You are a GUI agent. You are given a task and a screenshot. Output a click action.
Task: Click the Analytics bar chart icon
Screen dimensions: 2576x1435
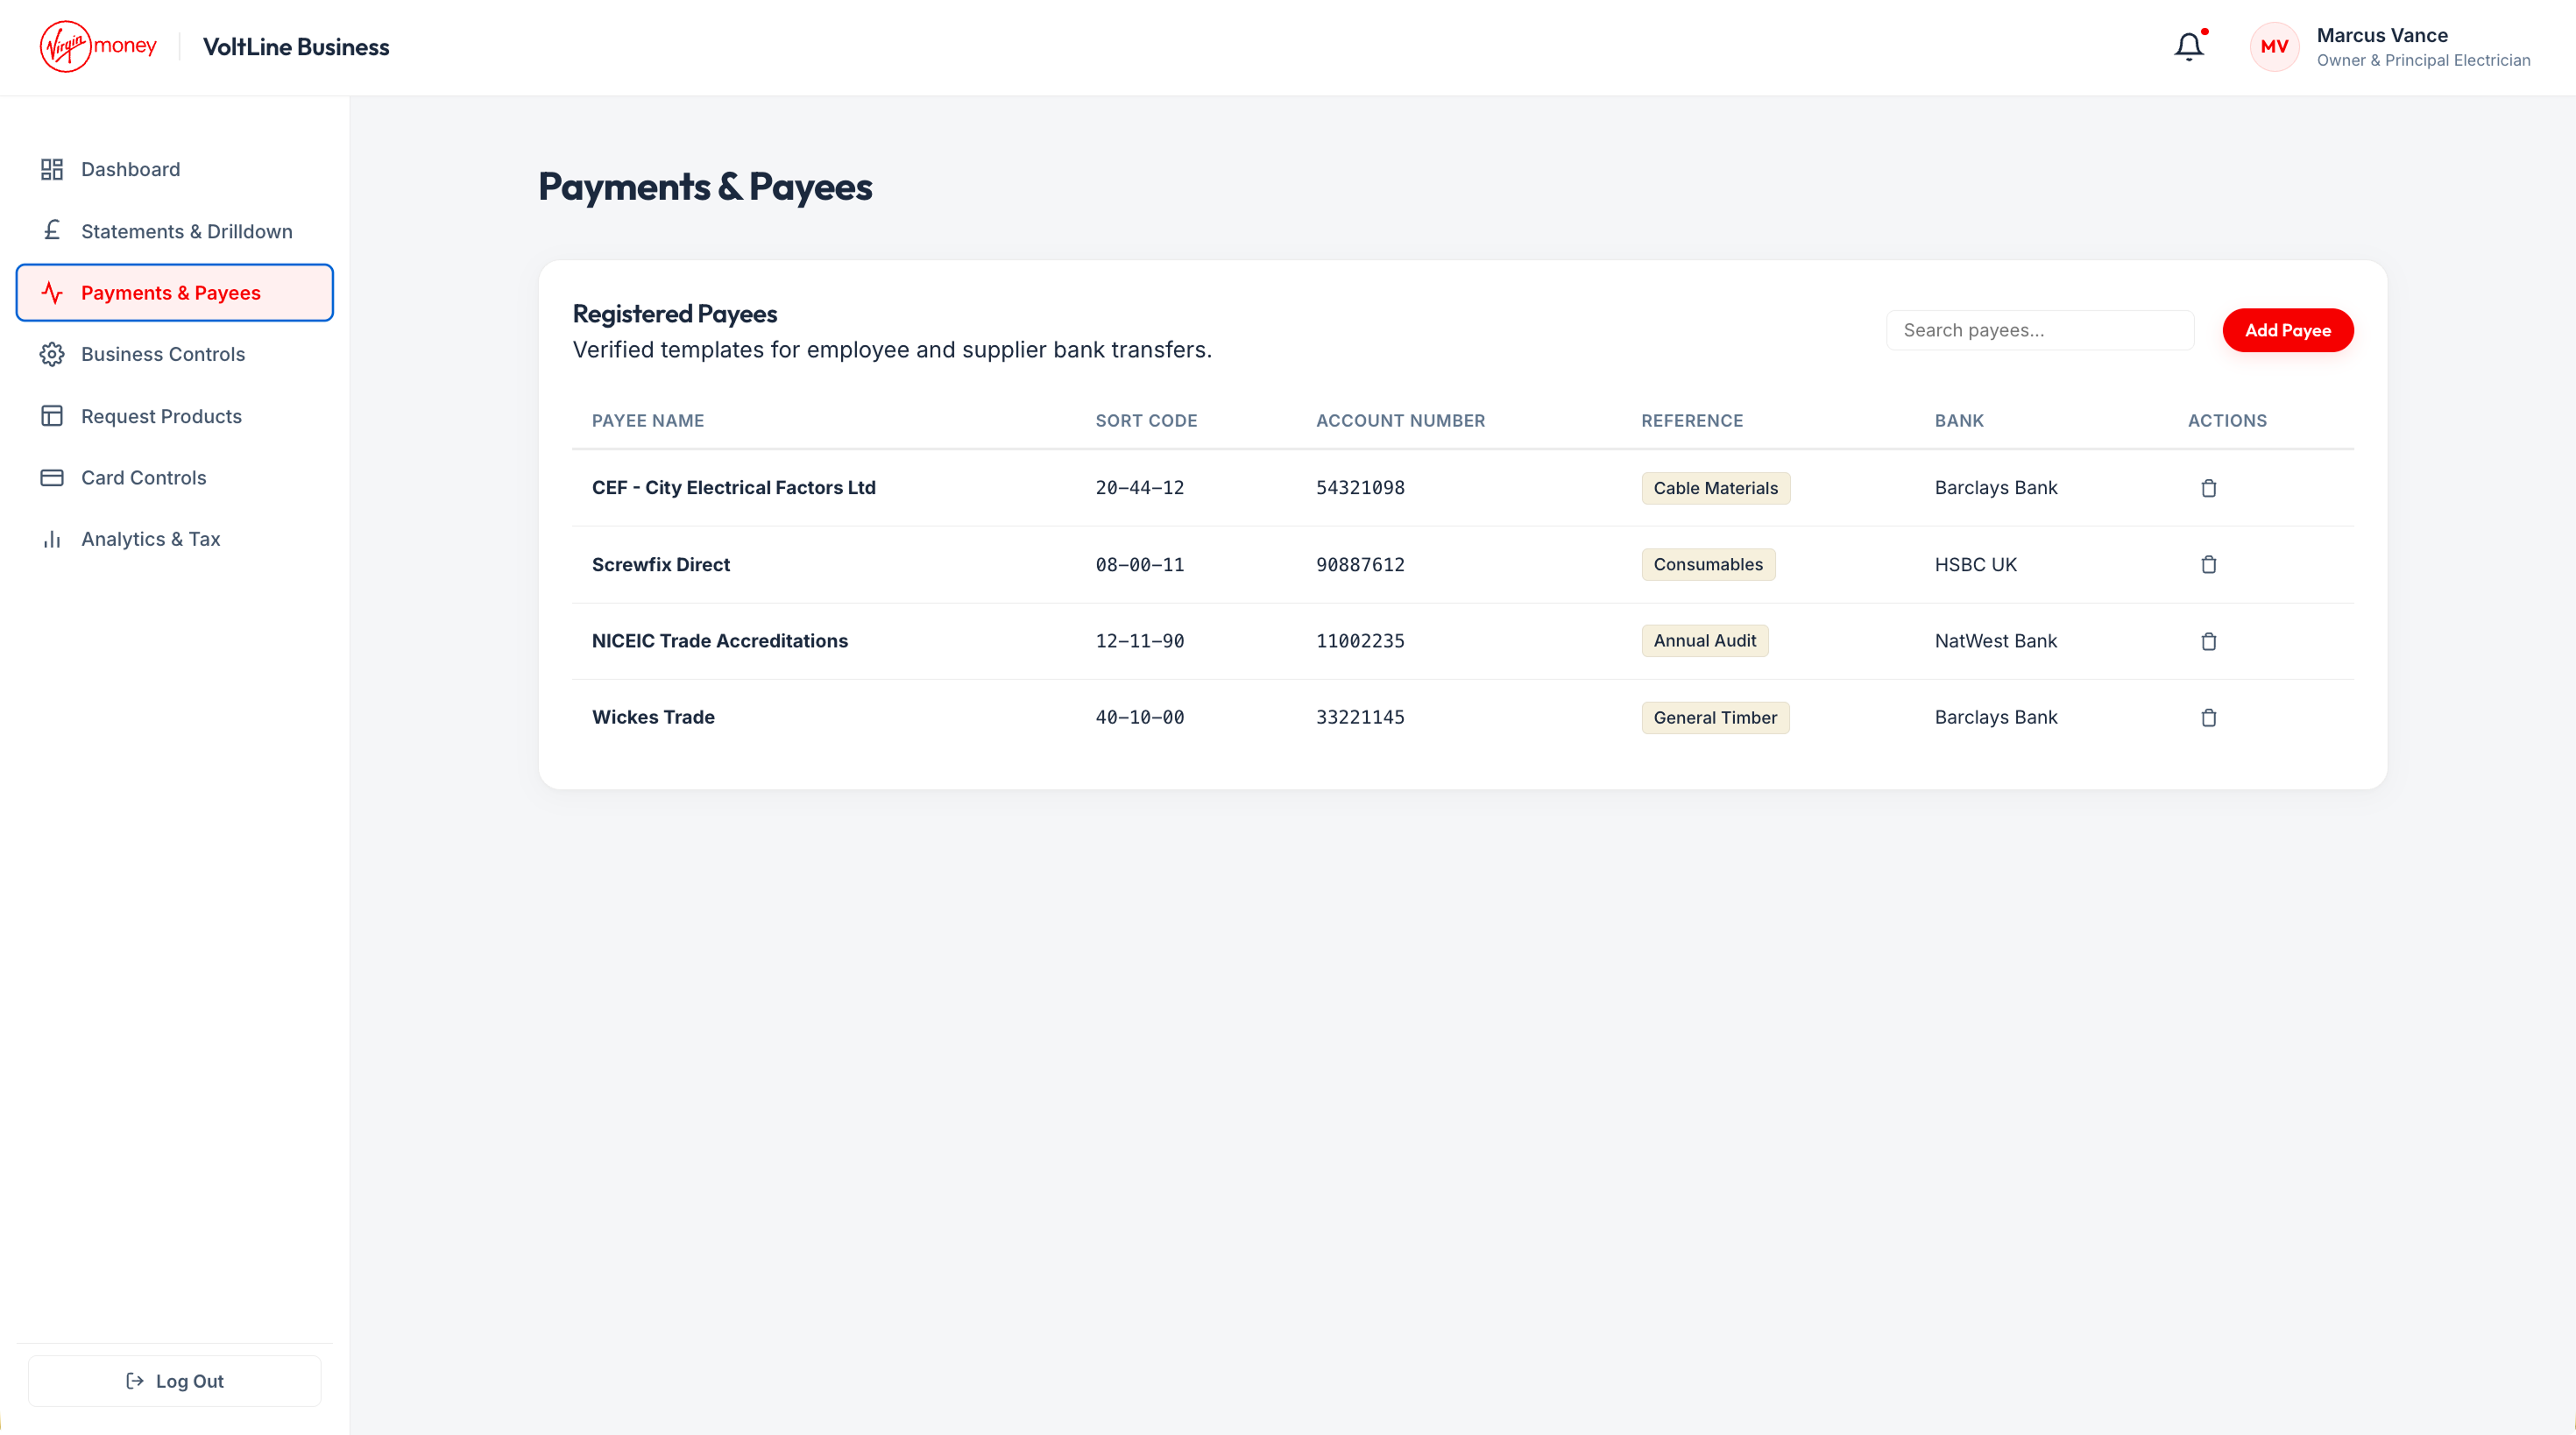pyautogui.click(x=52, y=539)
